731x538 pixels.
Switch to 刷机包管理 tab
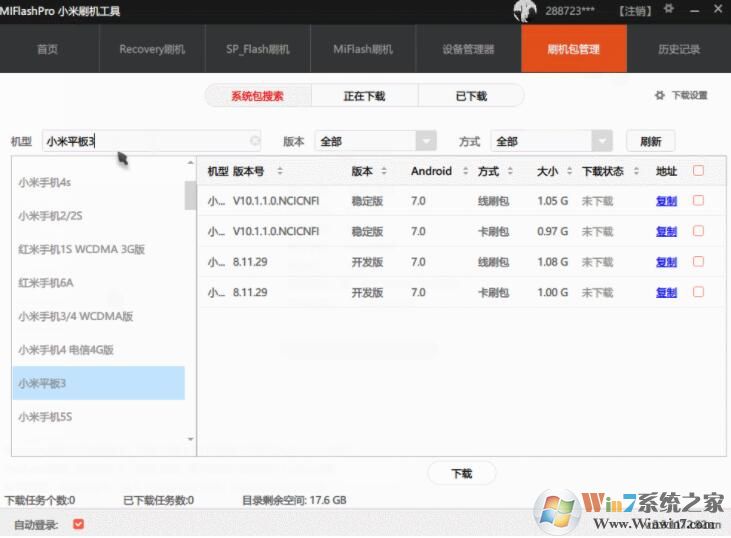point(574,49)
